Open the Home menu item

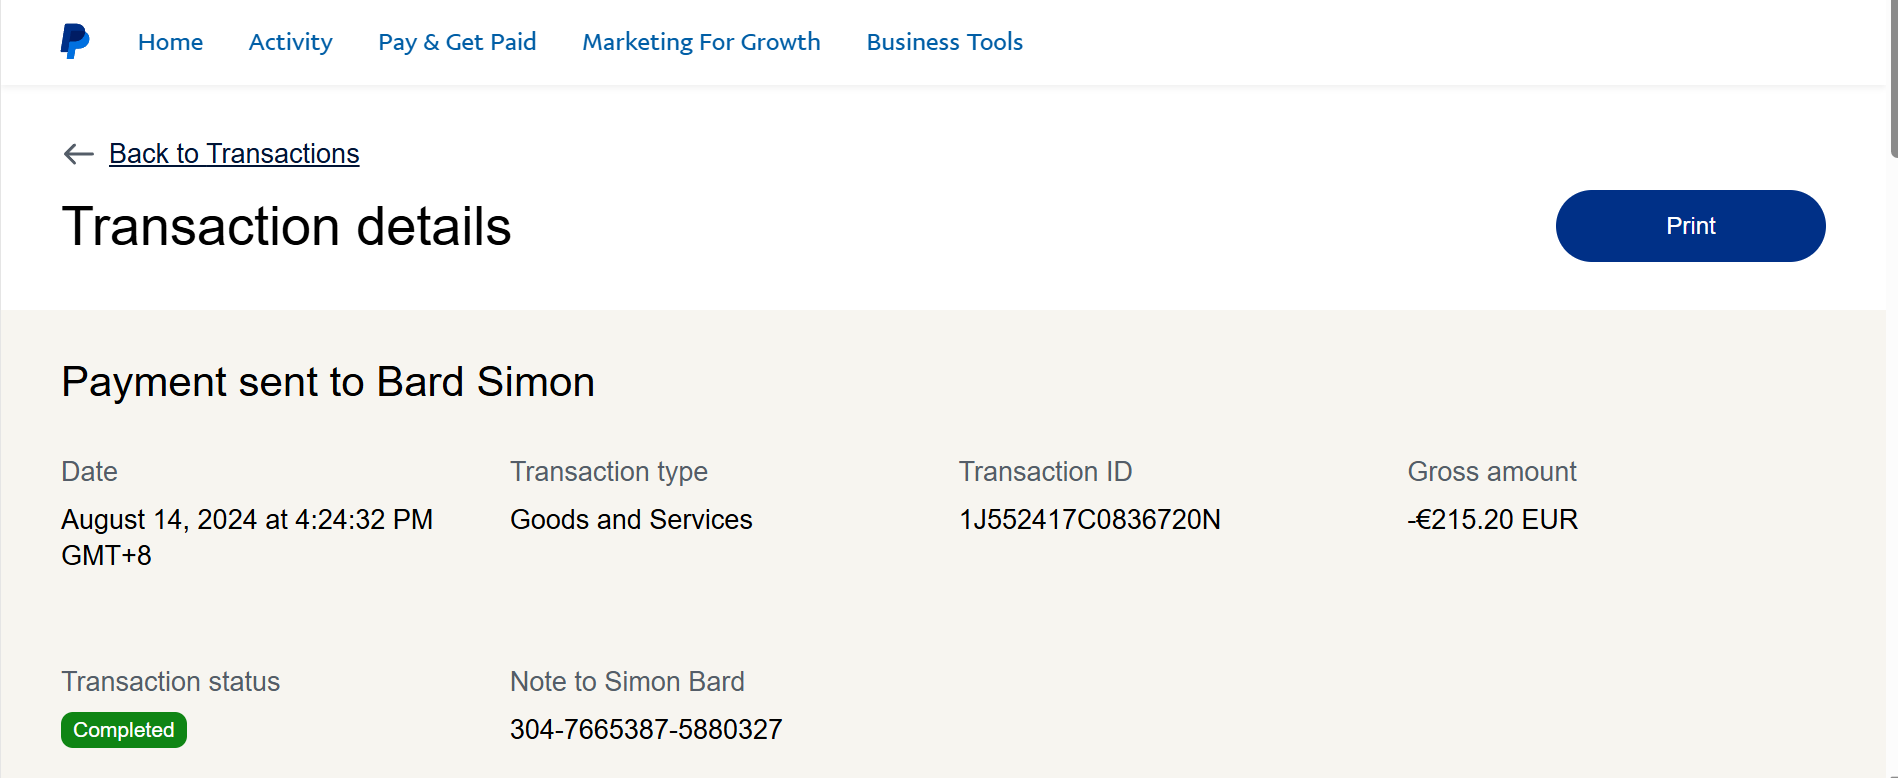[x=170, y=42]
